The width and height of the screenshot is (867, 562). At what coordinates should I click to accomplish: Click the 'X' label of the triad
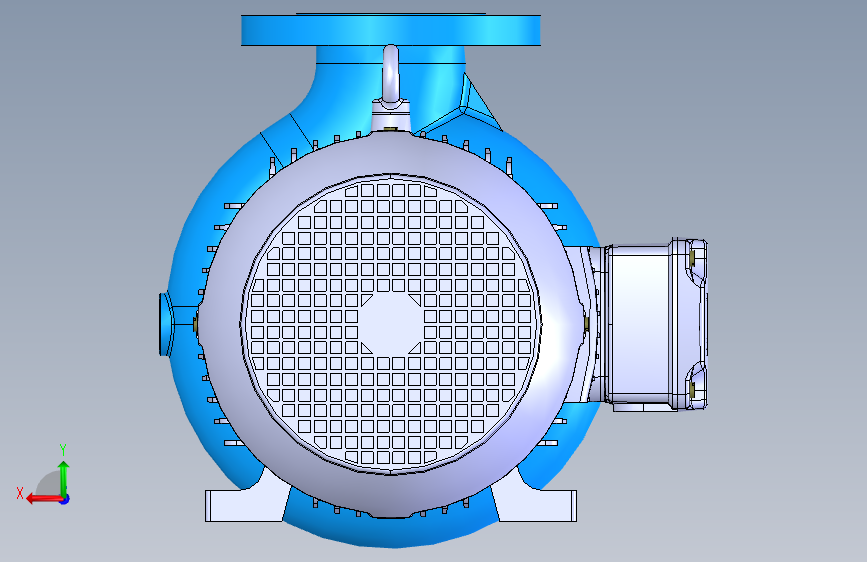(x=20, y=493)
